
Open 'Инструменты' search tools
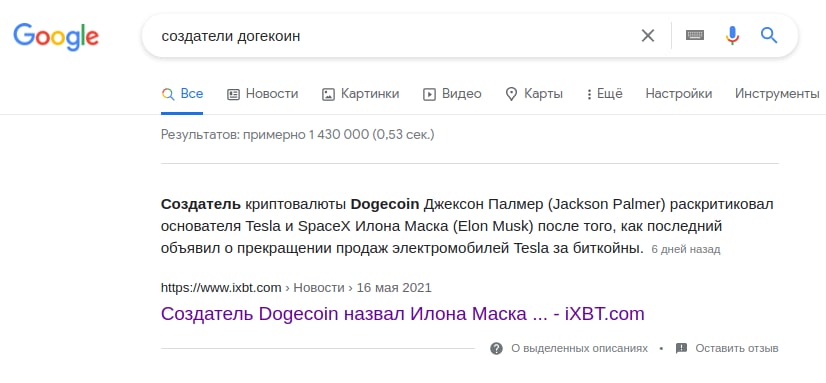coord(777,94)
